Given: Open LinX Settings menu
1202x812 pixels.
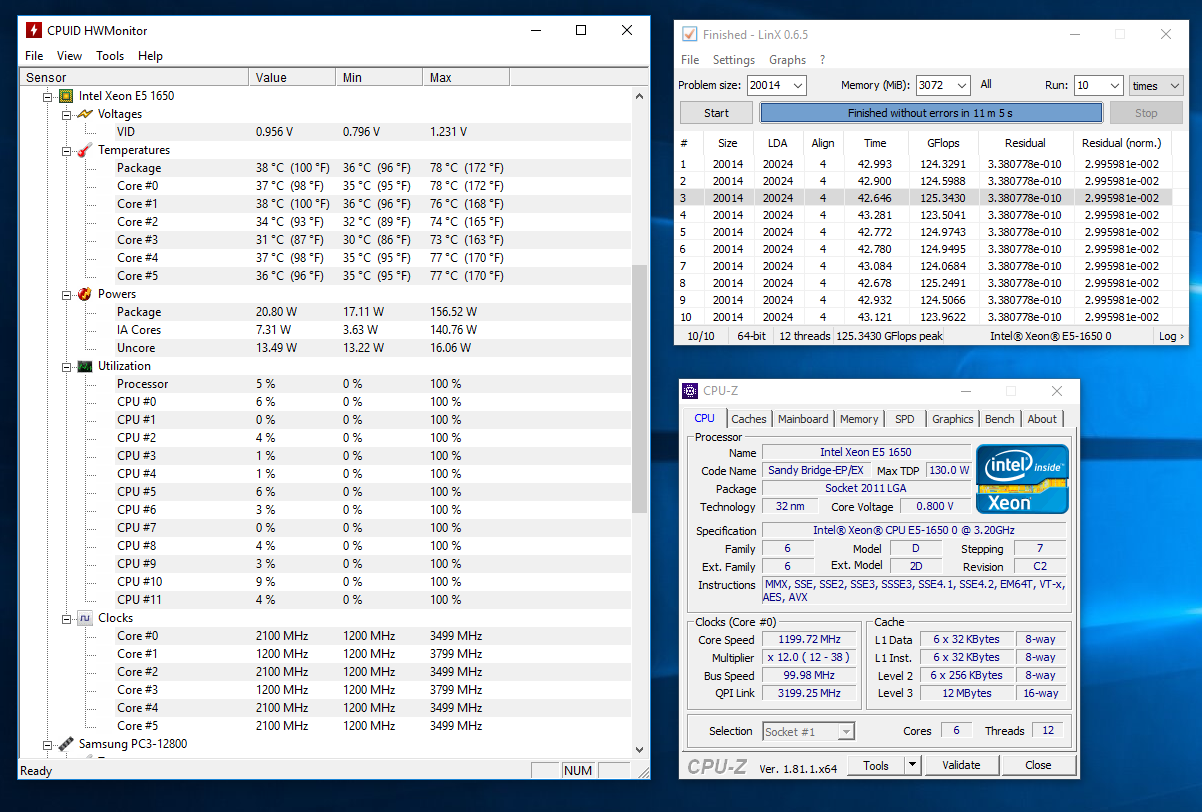Looking at the screenshot, I should (x=734, y=60).
